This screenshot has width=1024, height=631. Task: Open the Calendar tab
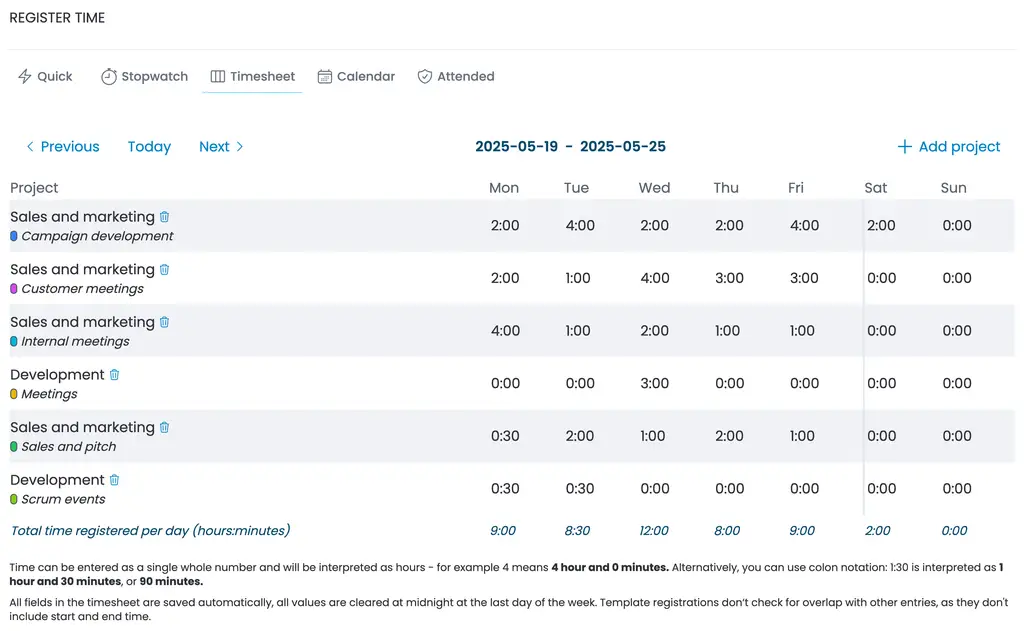[x=356, y=77]
